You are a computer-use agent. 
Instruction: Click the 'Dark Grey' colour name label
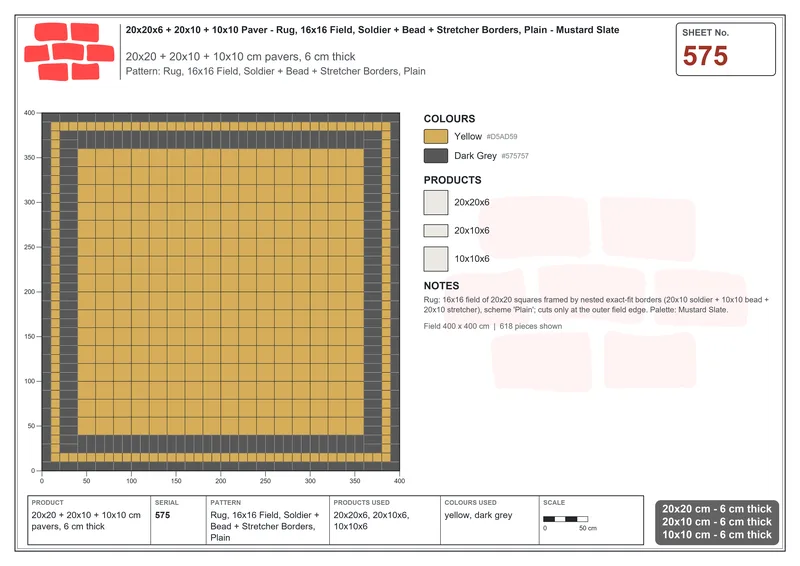tap(476, 156)
